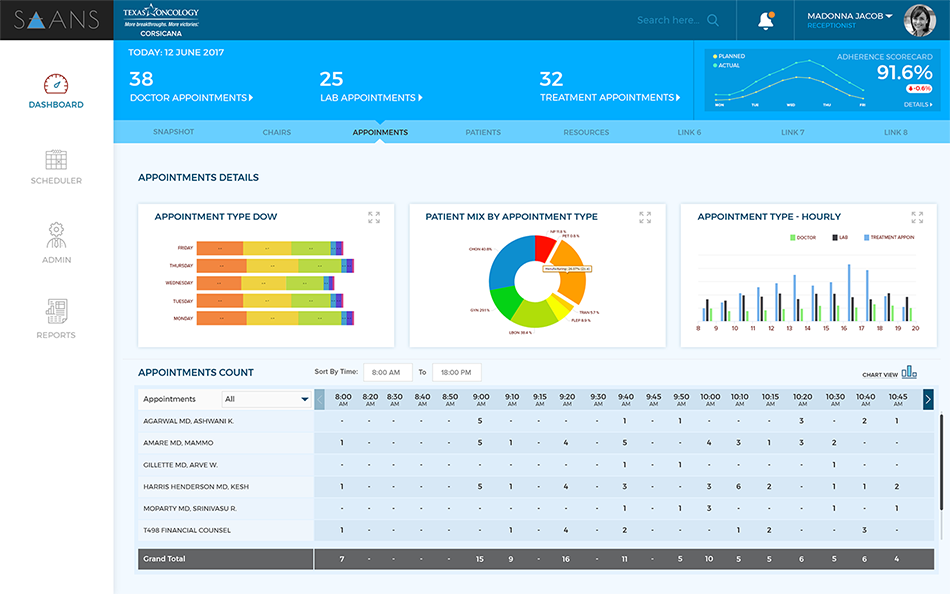The width and height of the screenshot is (950, 594).
Task: Open the Reports icon in sidebar
Action: click(x=56, y=311)
